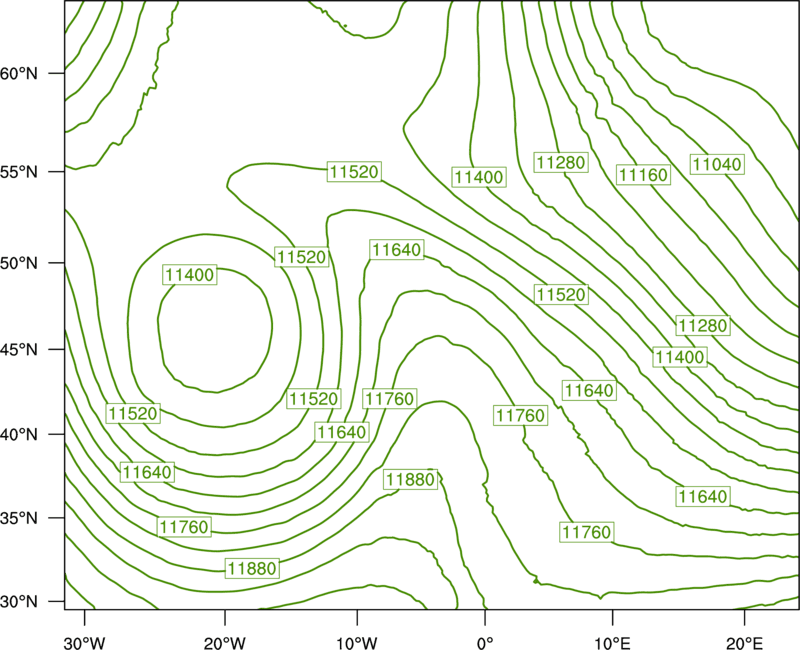Select the 20°E longitude axis label
Screen dimensions: 800x650
click(x=744, y=643)
